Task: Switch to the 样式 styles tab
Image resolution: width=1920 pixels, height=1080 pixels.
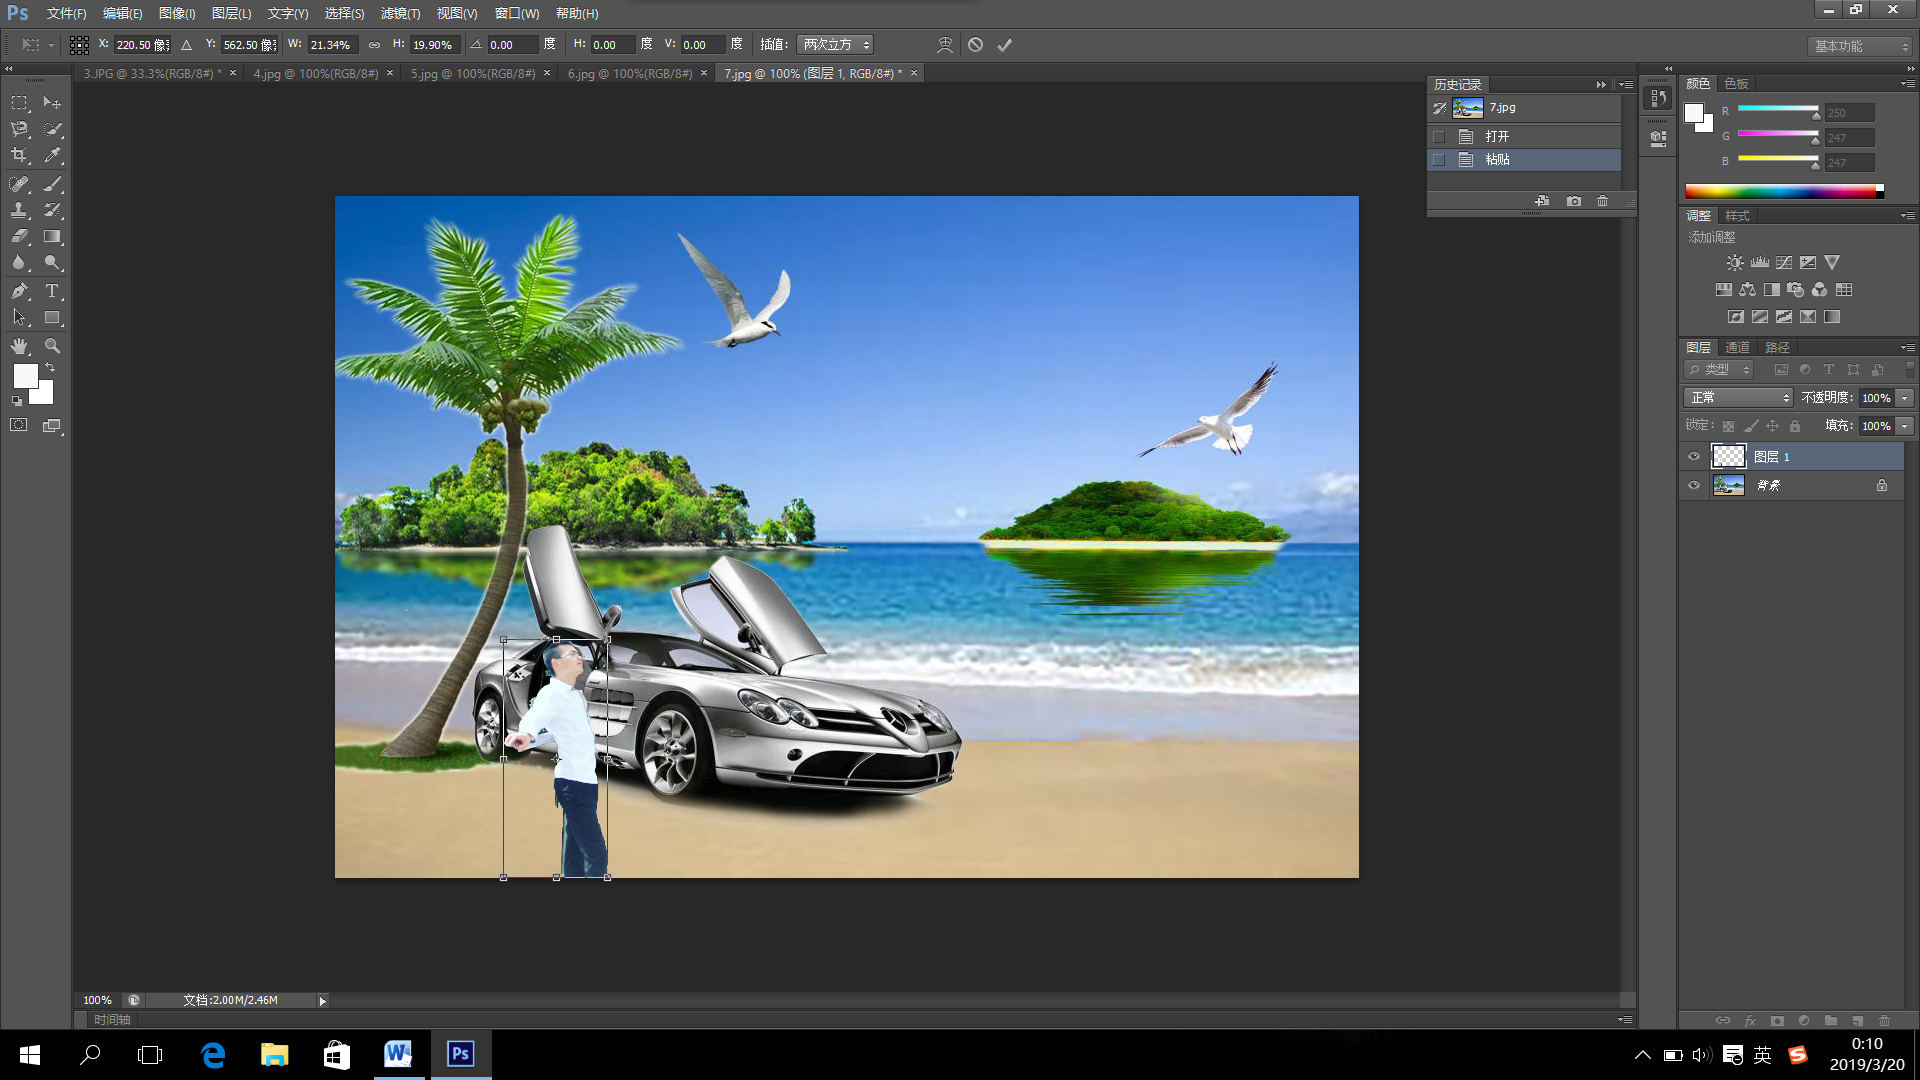Action: pyautogui.click(x=1737, y=216)
